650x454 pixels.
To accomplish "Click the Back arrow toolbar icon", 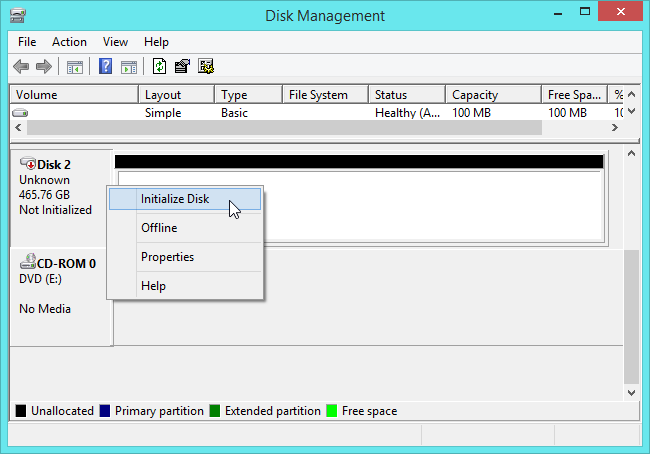I will pyautogui.click(x=21, y=67).
